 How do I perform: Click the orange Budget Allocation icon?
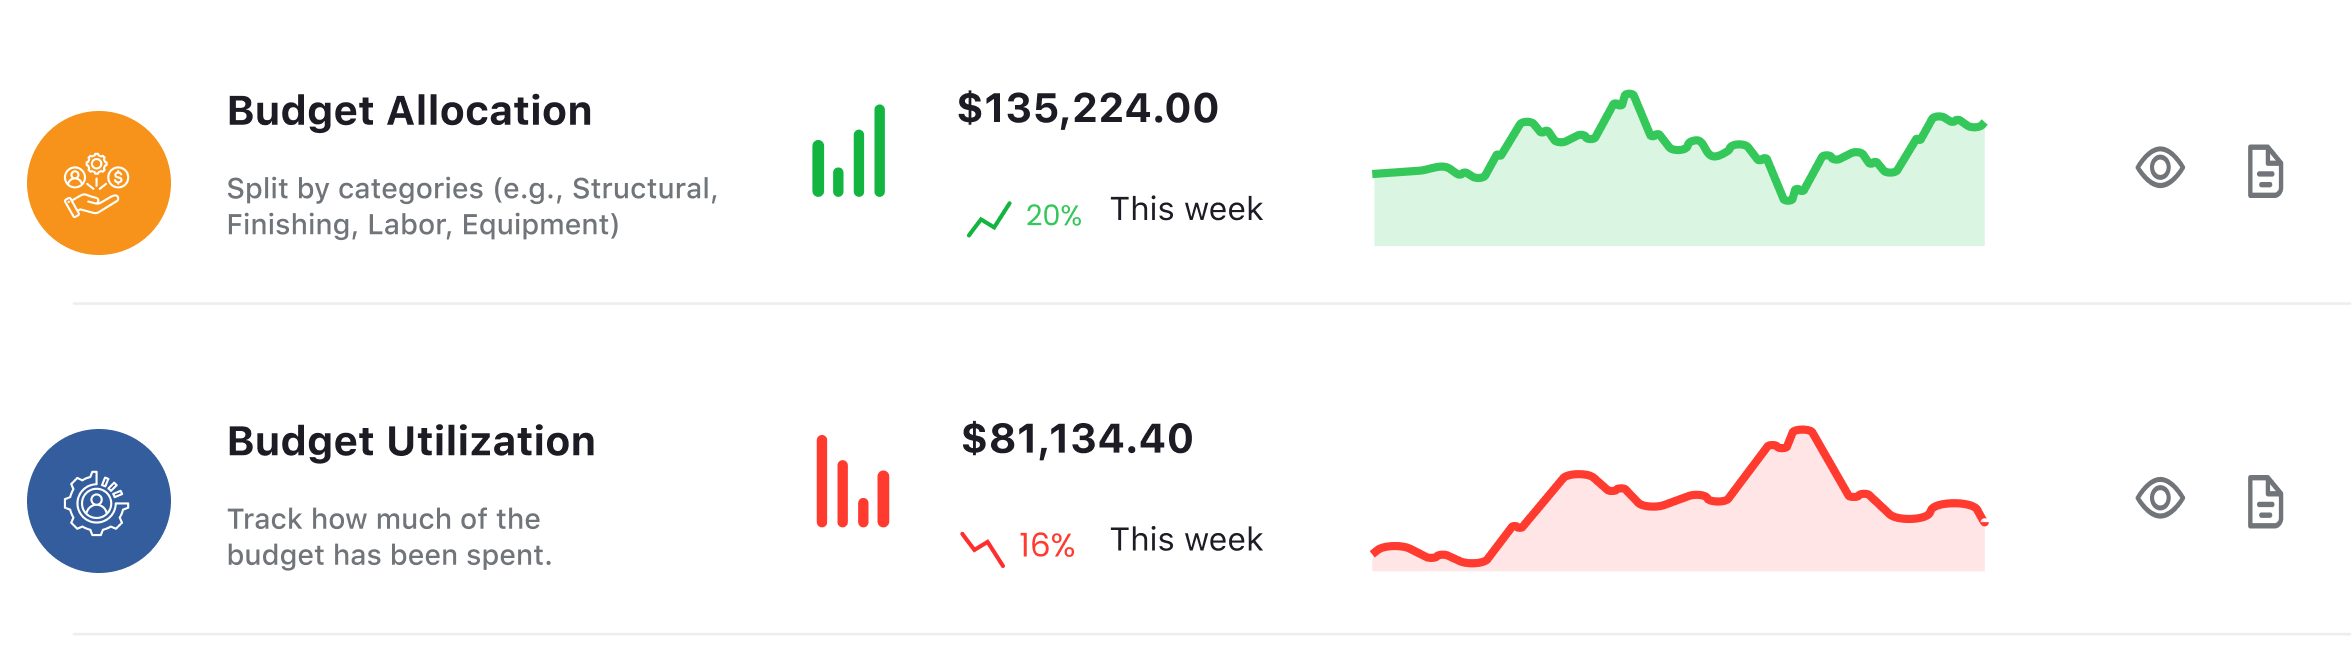pyautogui.click(x=99, y=183)
